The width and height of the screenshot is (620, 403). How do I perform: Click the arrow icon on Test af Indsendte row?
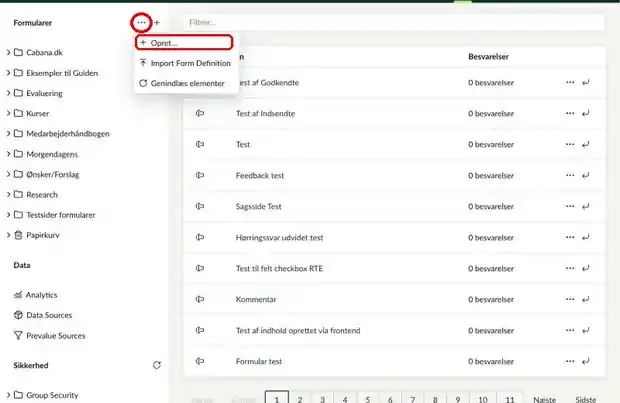tap(586, 113)
